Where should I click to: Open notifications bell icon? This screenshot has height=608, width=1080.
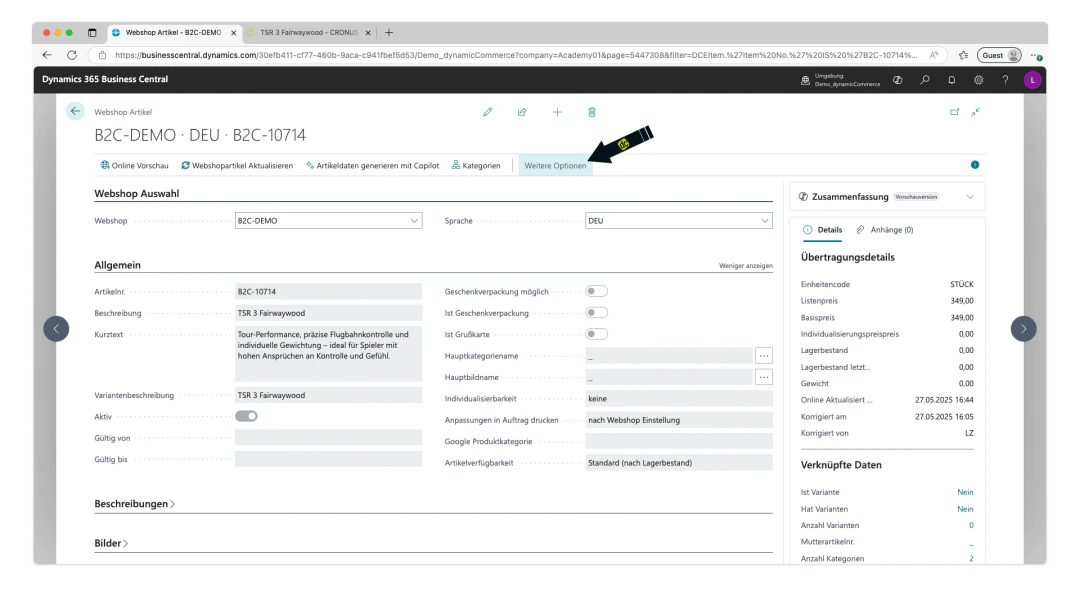click(952, 80)
